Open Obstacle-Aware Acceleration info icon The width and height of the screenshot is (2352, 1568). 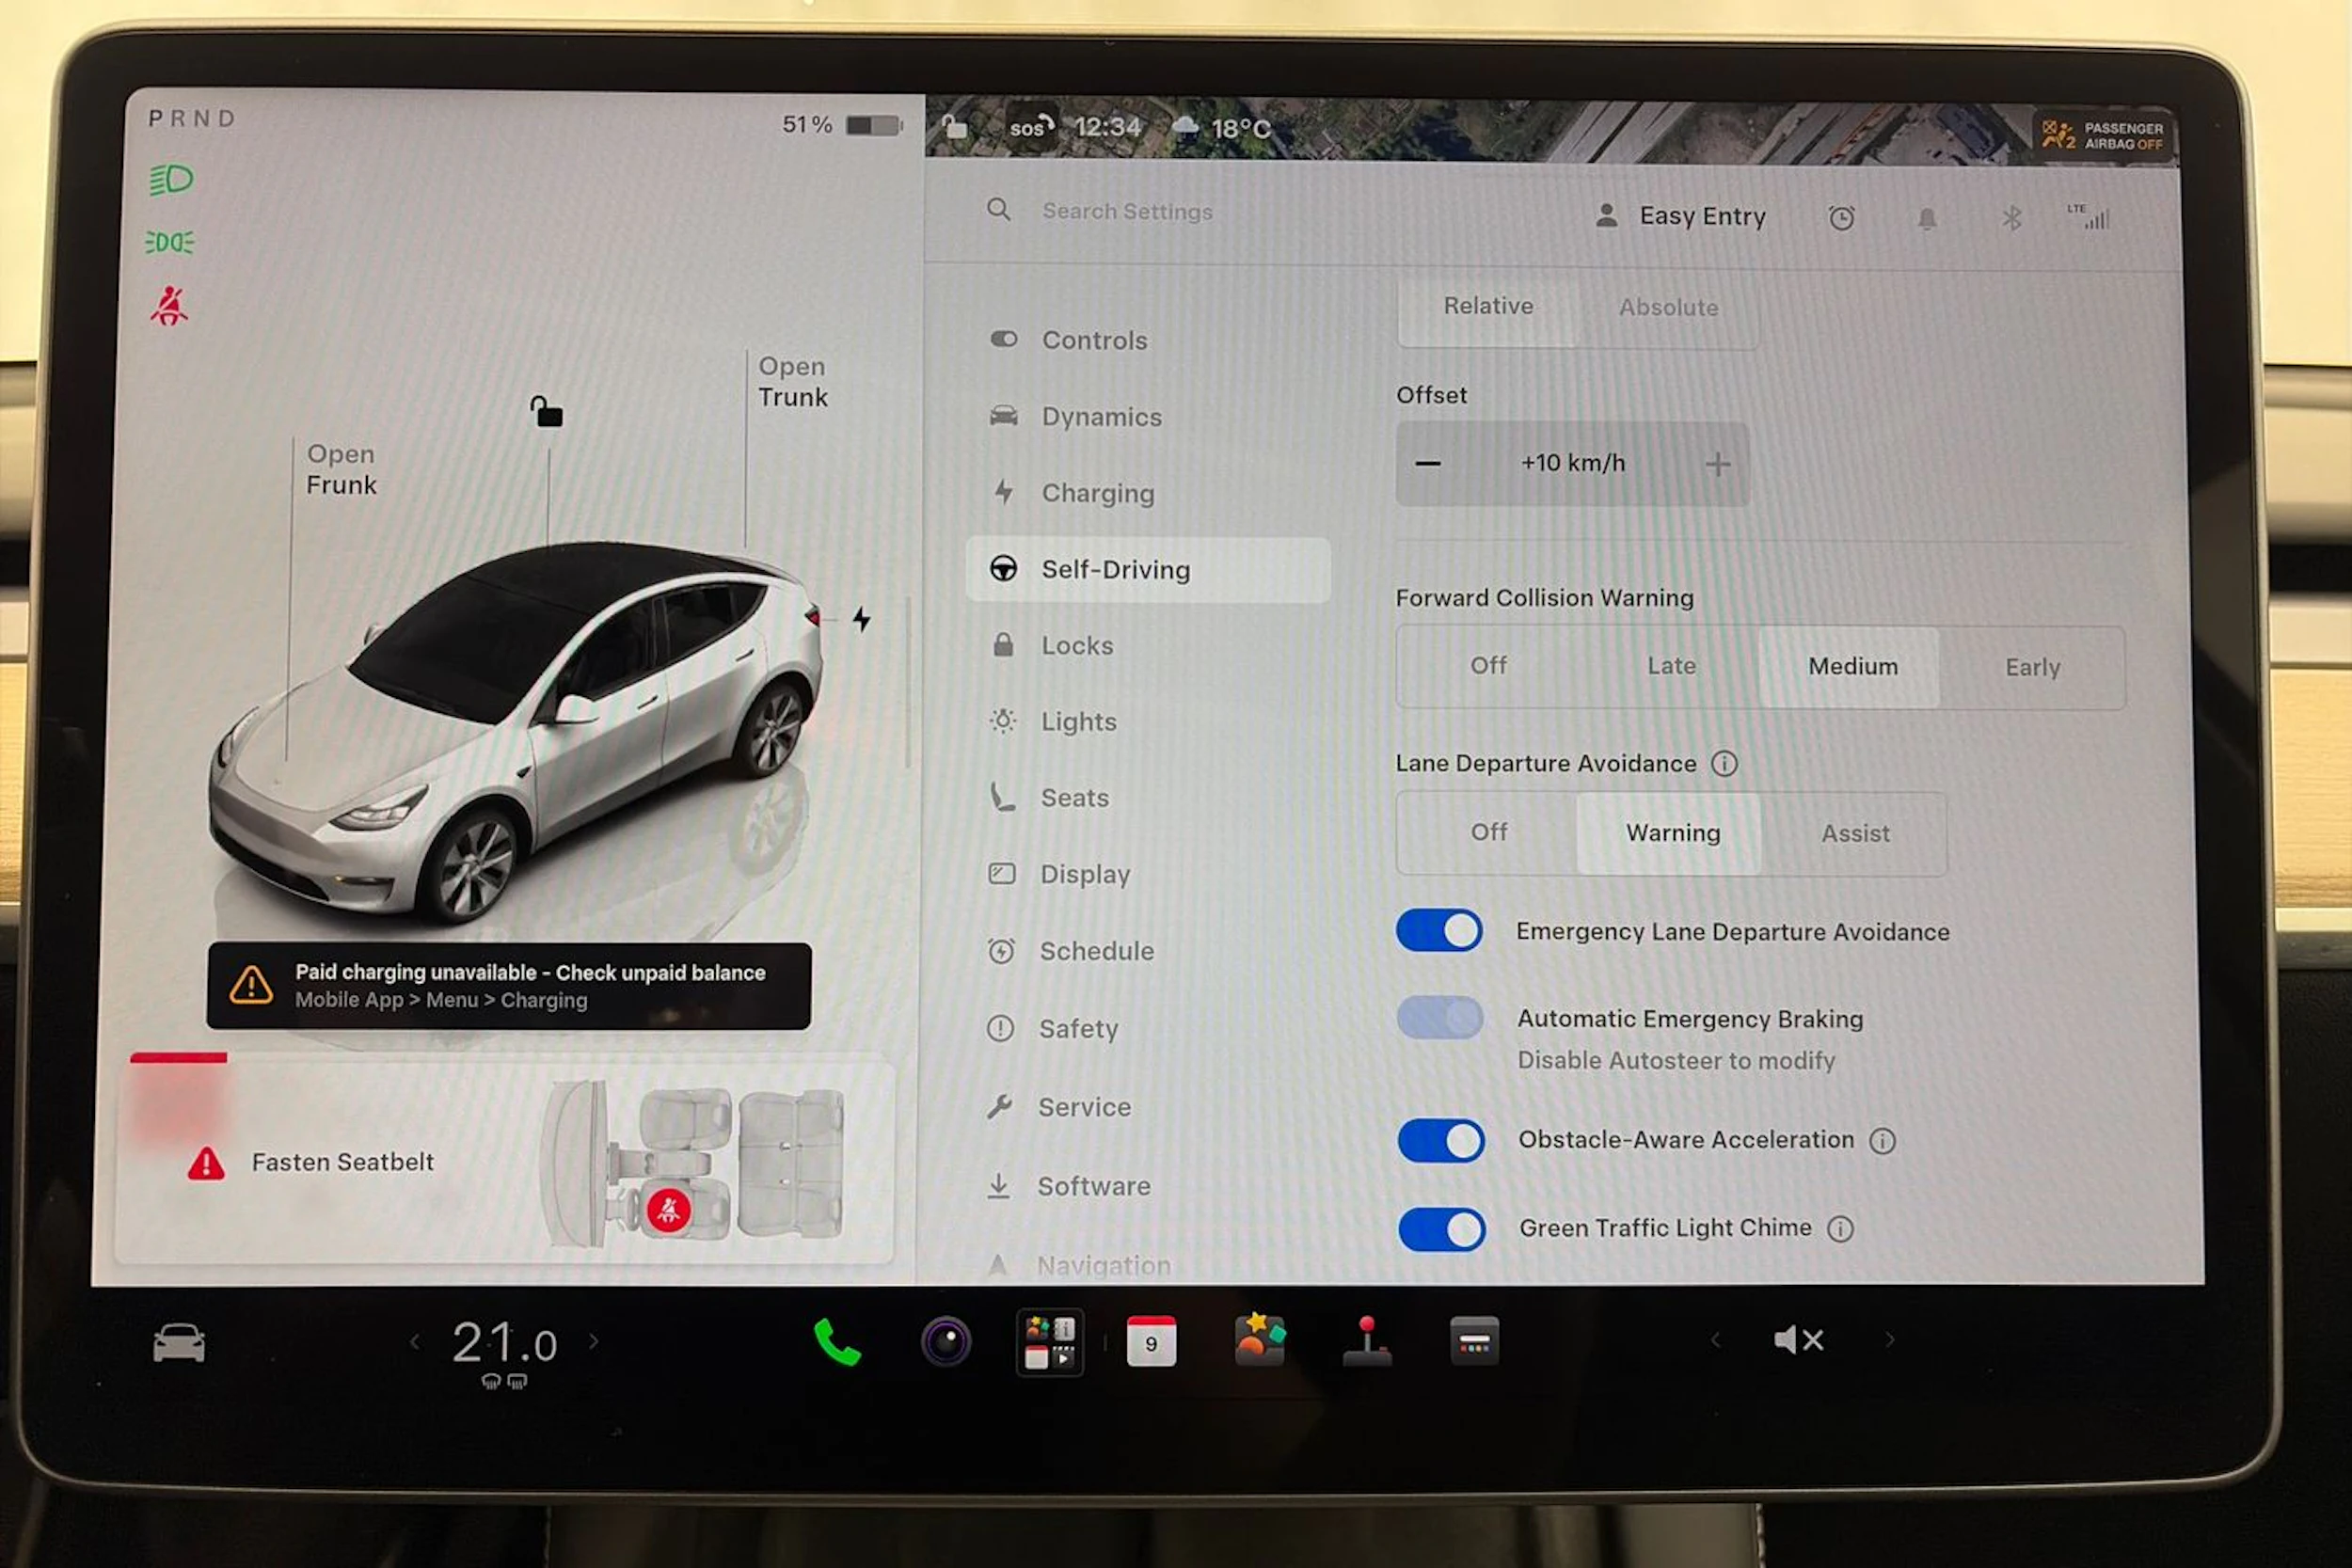pos(1882,1141)
